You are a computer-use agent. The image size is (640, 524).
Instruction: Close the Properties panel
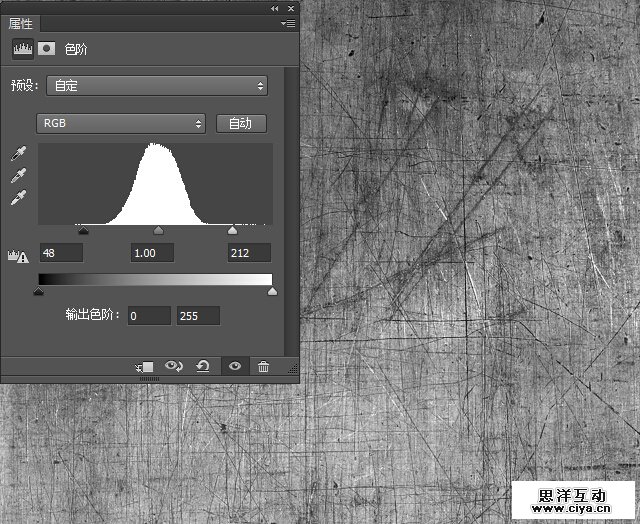(291, 8)
